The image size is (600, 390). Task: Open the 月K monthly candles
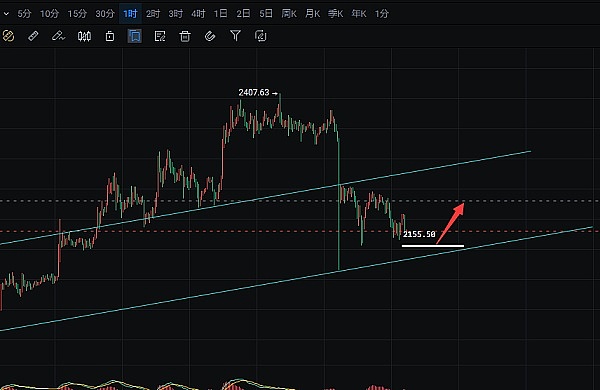tap(313, 14)
